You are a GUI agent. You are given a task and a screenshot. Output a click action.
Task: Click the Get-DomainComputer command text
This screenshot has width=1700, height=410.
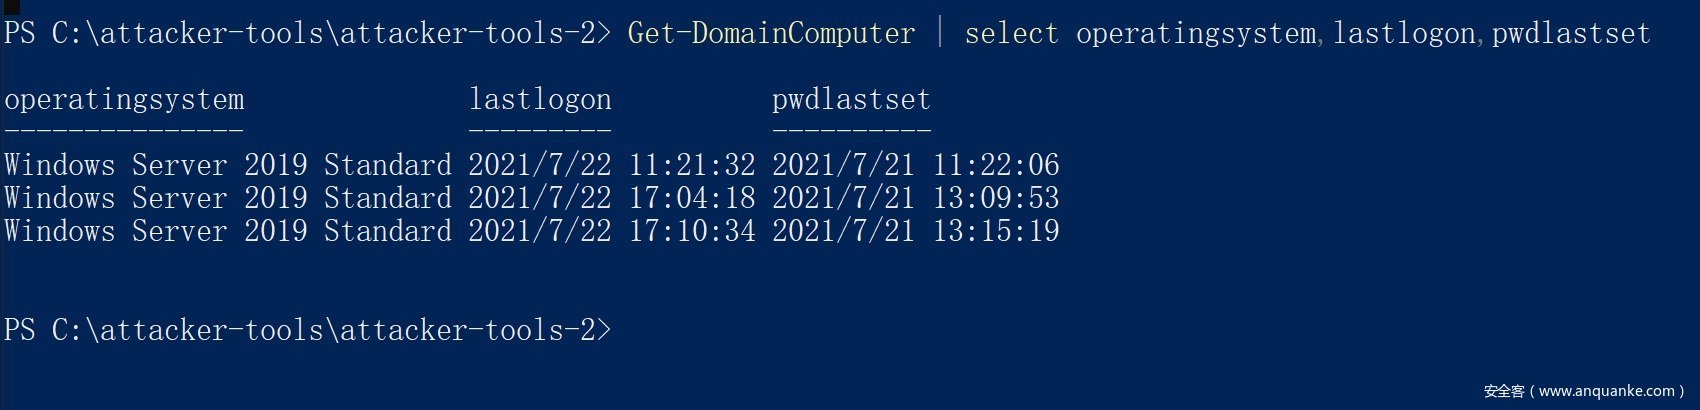point(771,34)
